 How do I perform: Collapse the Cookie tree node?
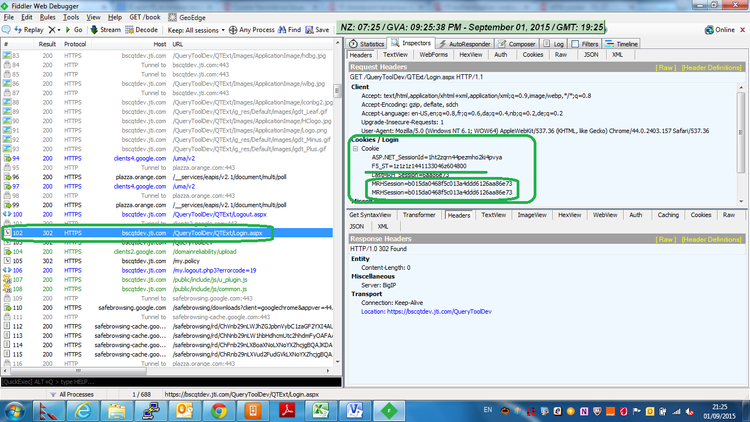click(355, 149)
